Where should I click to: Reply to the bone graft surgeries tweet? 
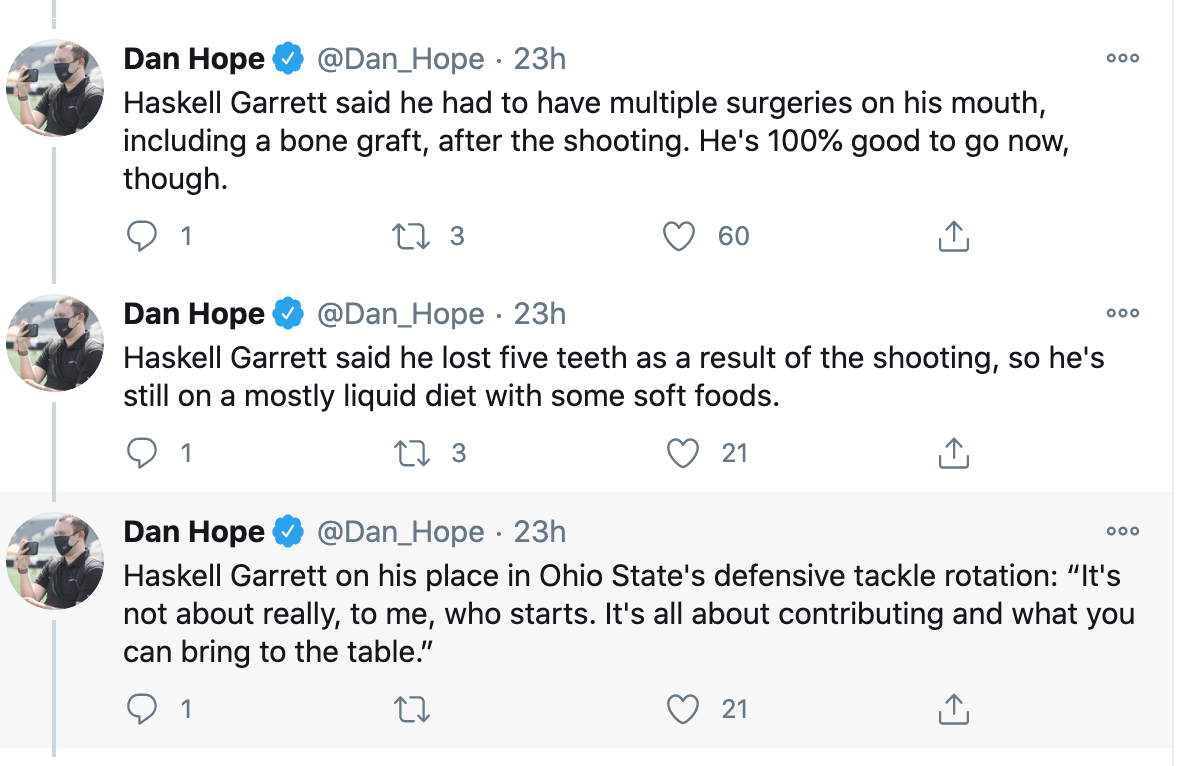(x=144, y=236)
